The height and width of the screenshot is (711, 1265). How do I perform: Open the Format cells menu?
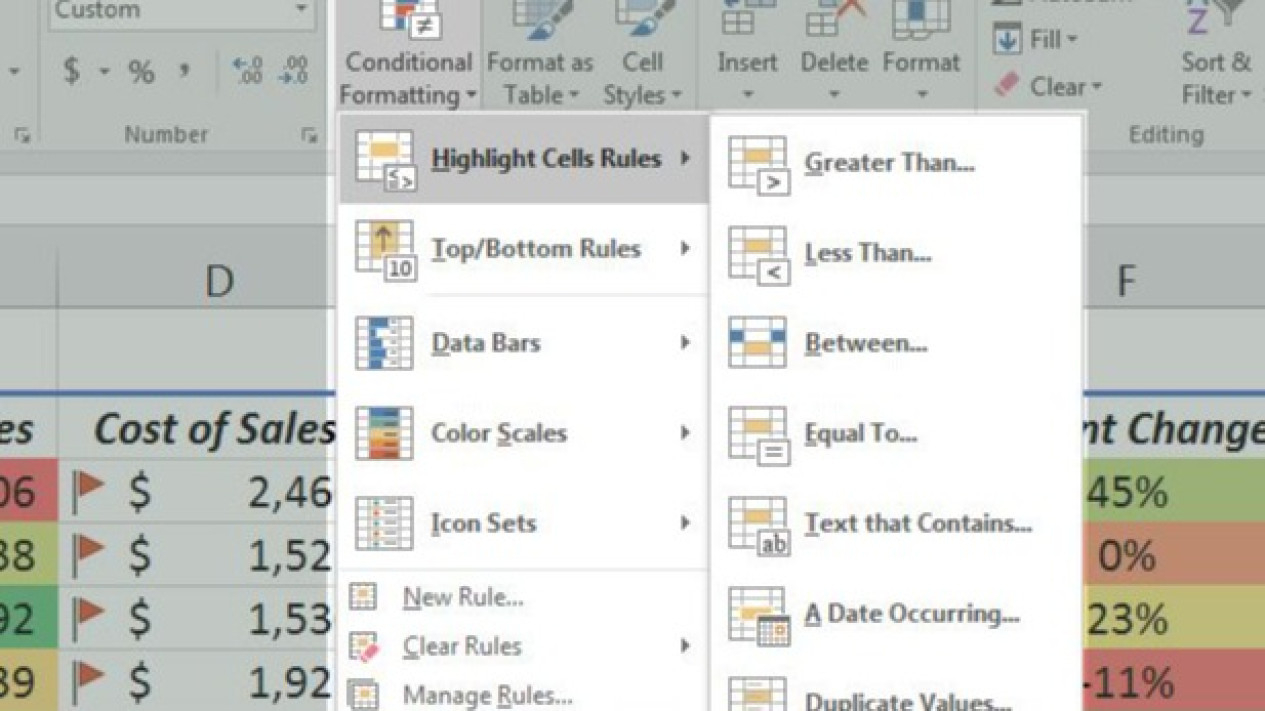tap(921, 56)
